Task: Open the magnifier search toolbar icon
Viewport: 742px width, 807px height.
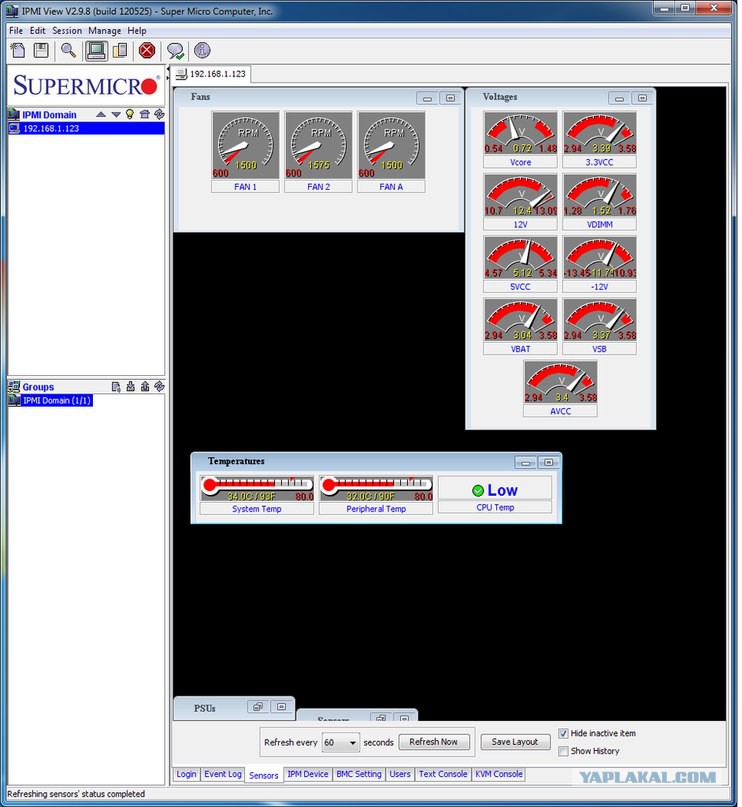Action: coord(68,50)
